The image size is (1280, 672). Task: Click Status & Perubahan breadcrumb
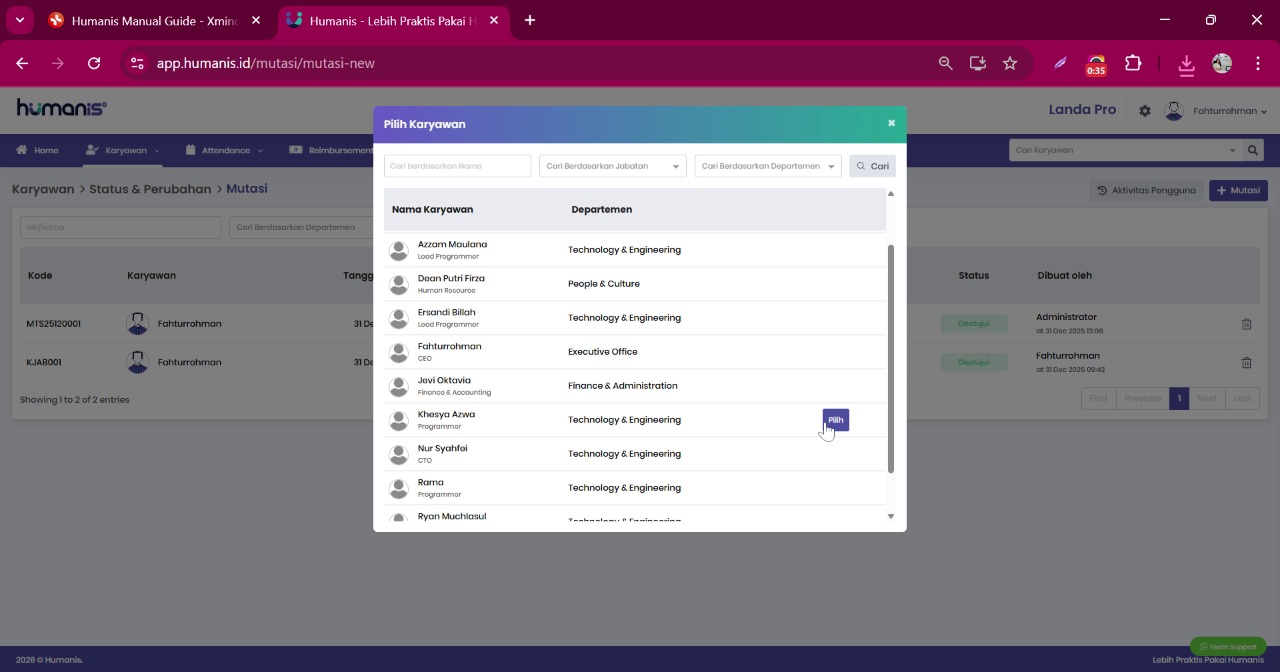click(150, 189)
